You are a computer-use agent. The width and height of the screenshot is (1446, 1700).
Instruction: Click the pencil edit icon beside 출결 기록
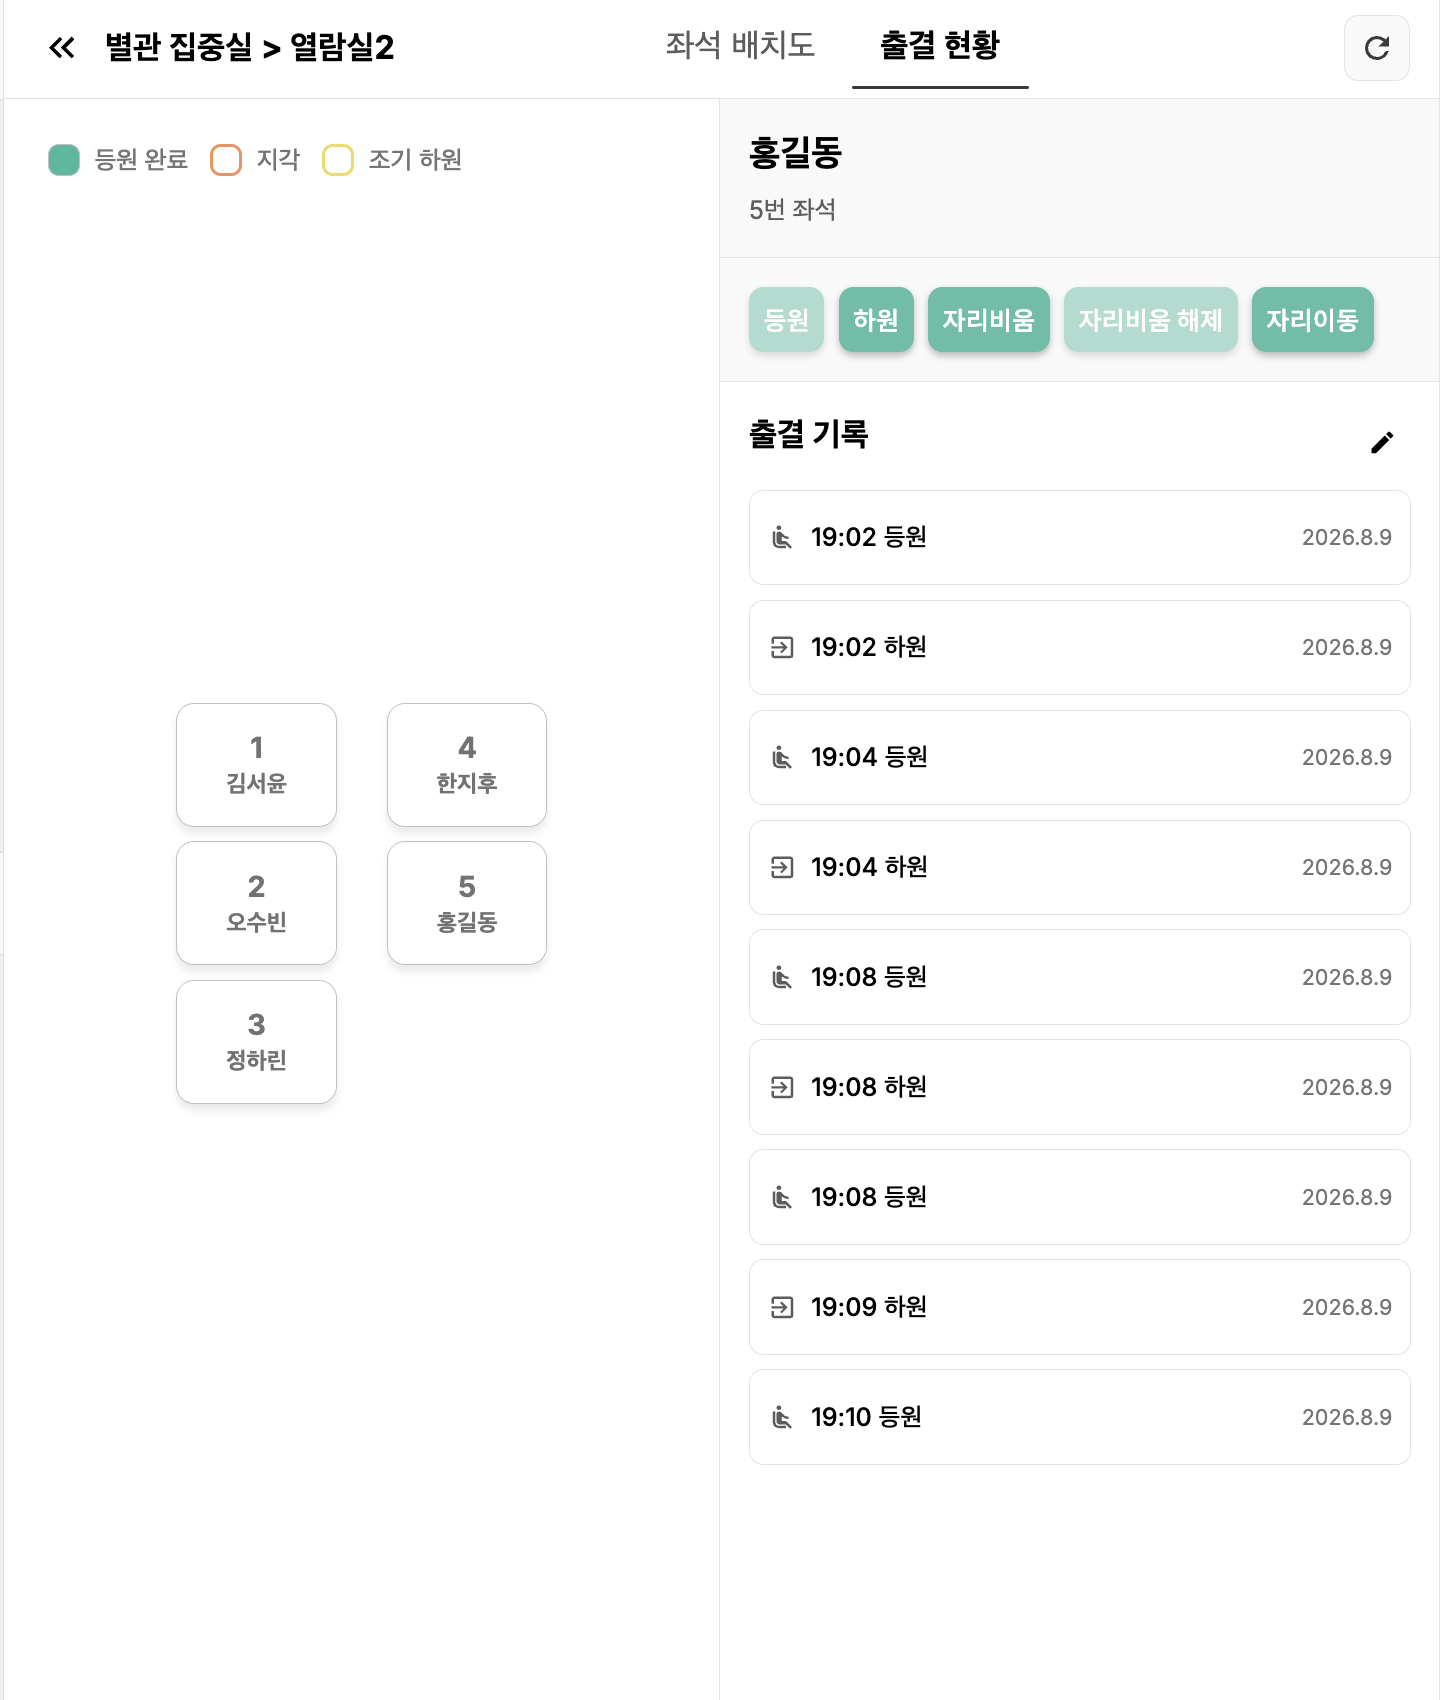tap(1382, 442)
